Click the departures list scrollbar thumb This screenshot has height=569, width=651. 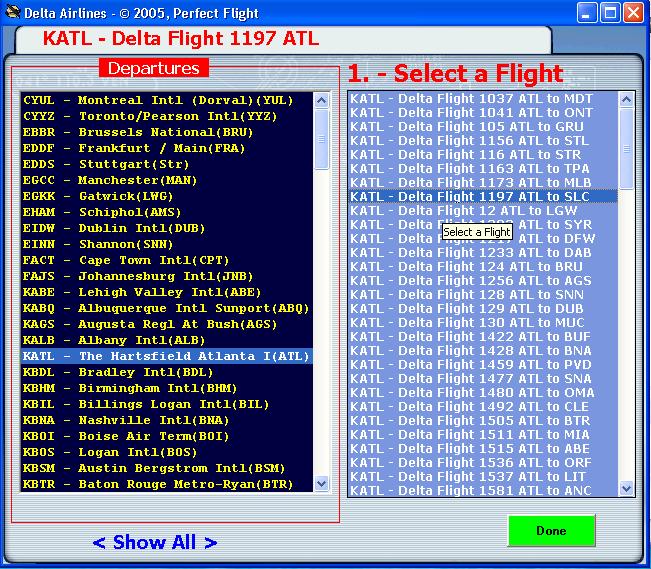tap(322, 139)
